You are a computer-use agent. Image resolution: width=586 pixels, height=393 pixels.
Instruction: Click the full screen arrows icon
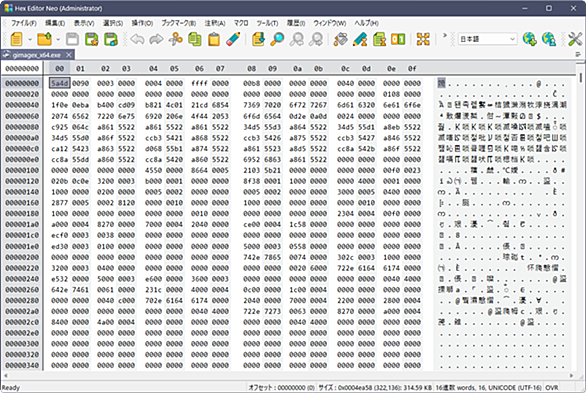click(x=423, y=39)
